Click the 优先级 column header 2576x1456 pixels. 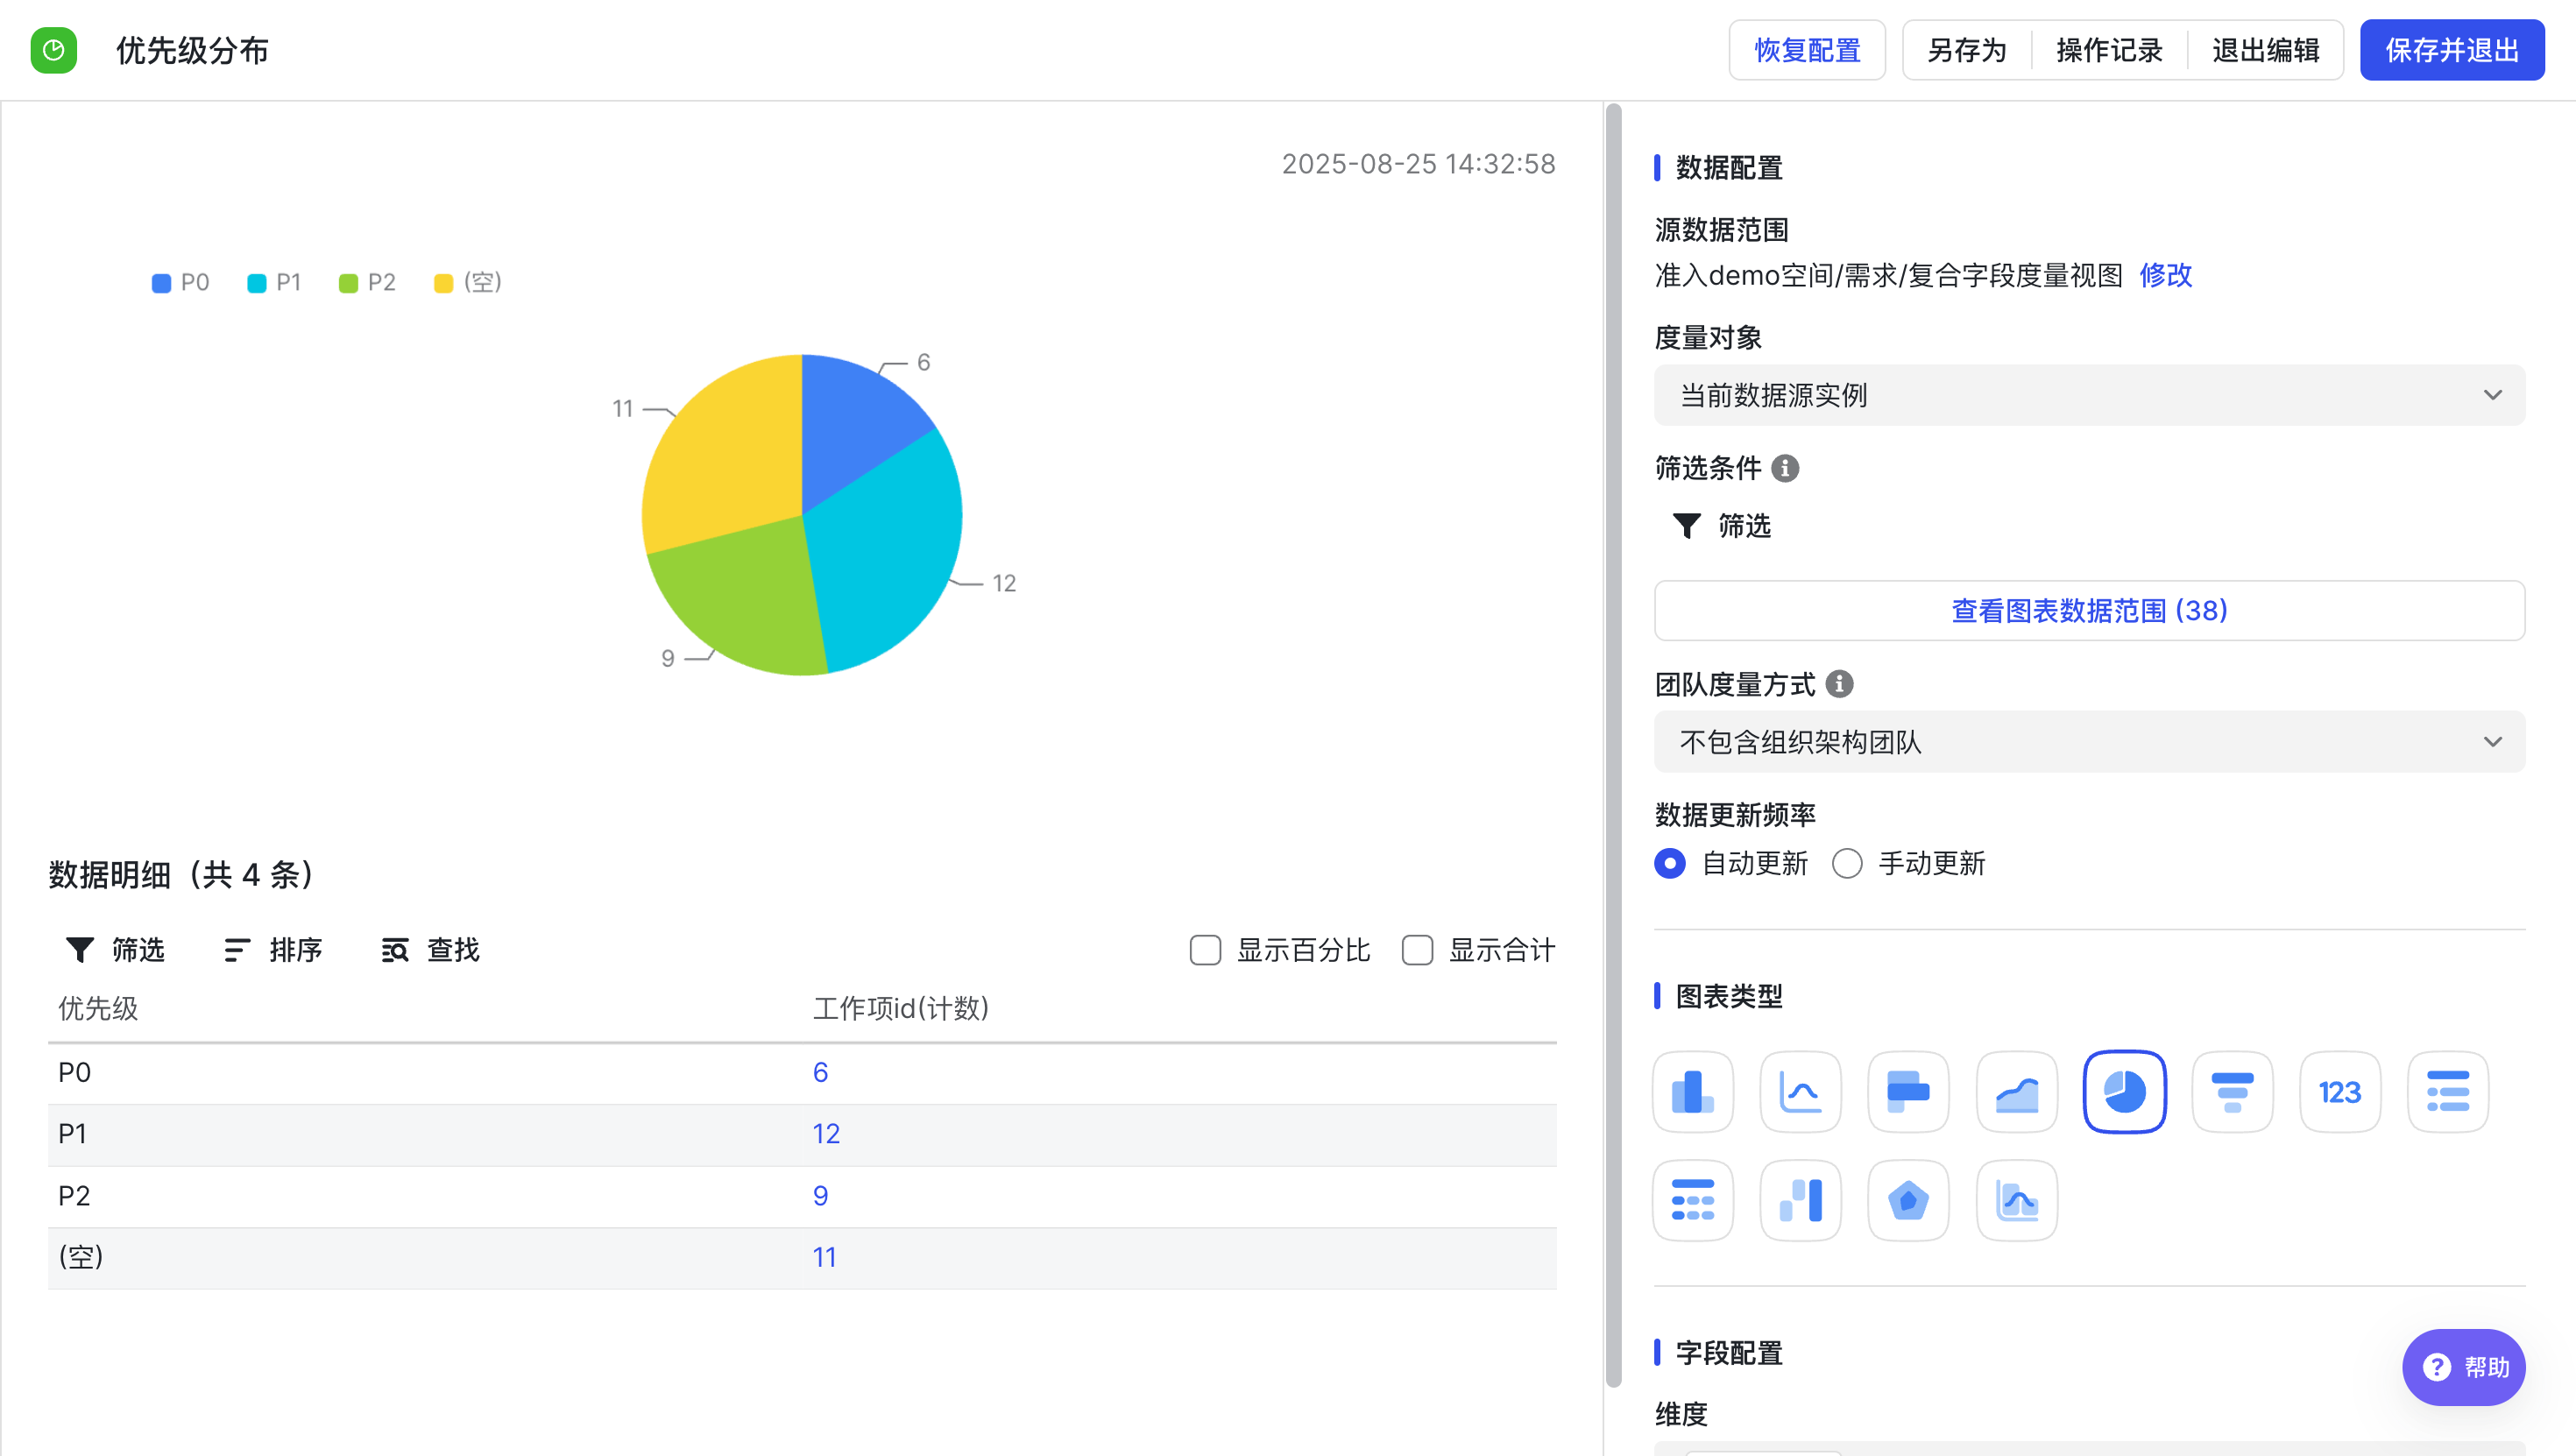pos(98,1008)
